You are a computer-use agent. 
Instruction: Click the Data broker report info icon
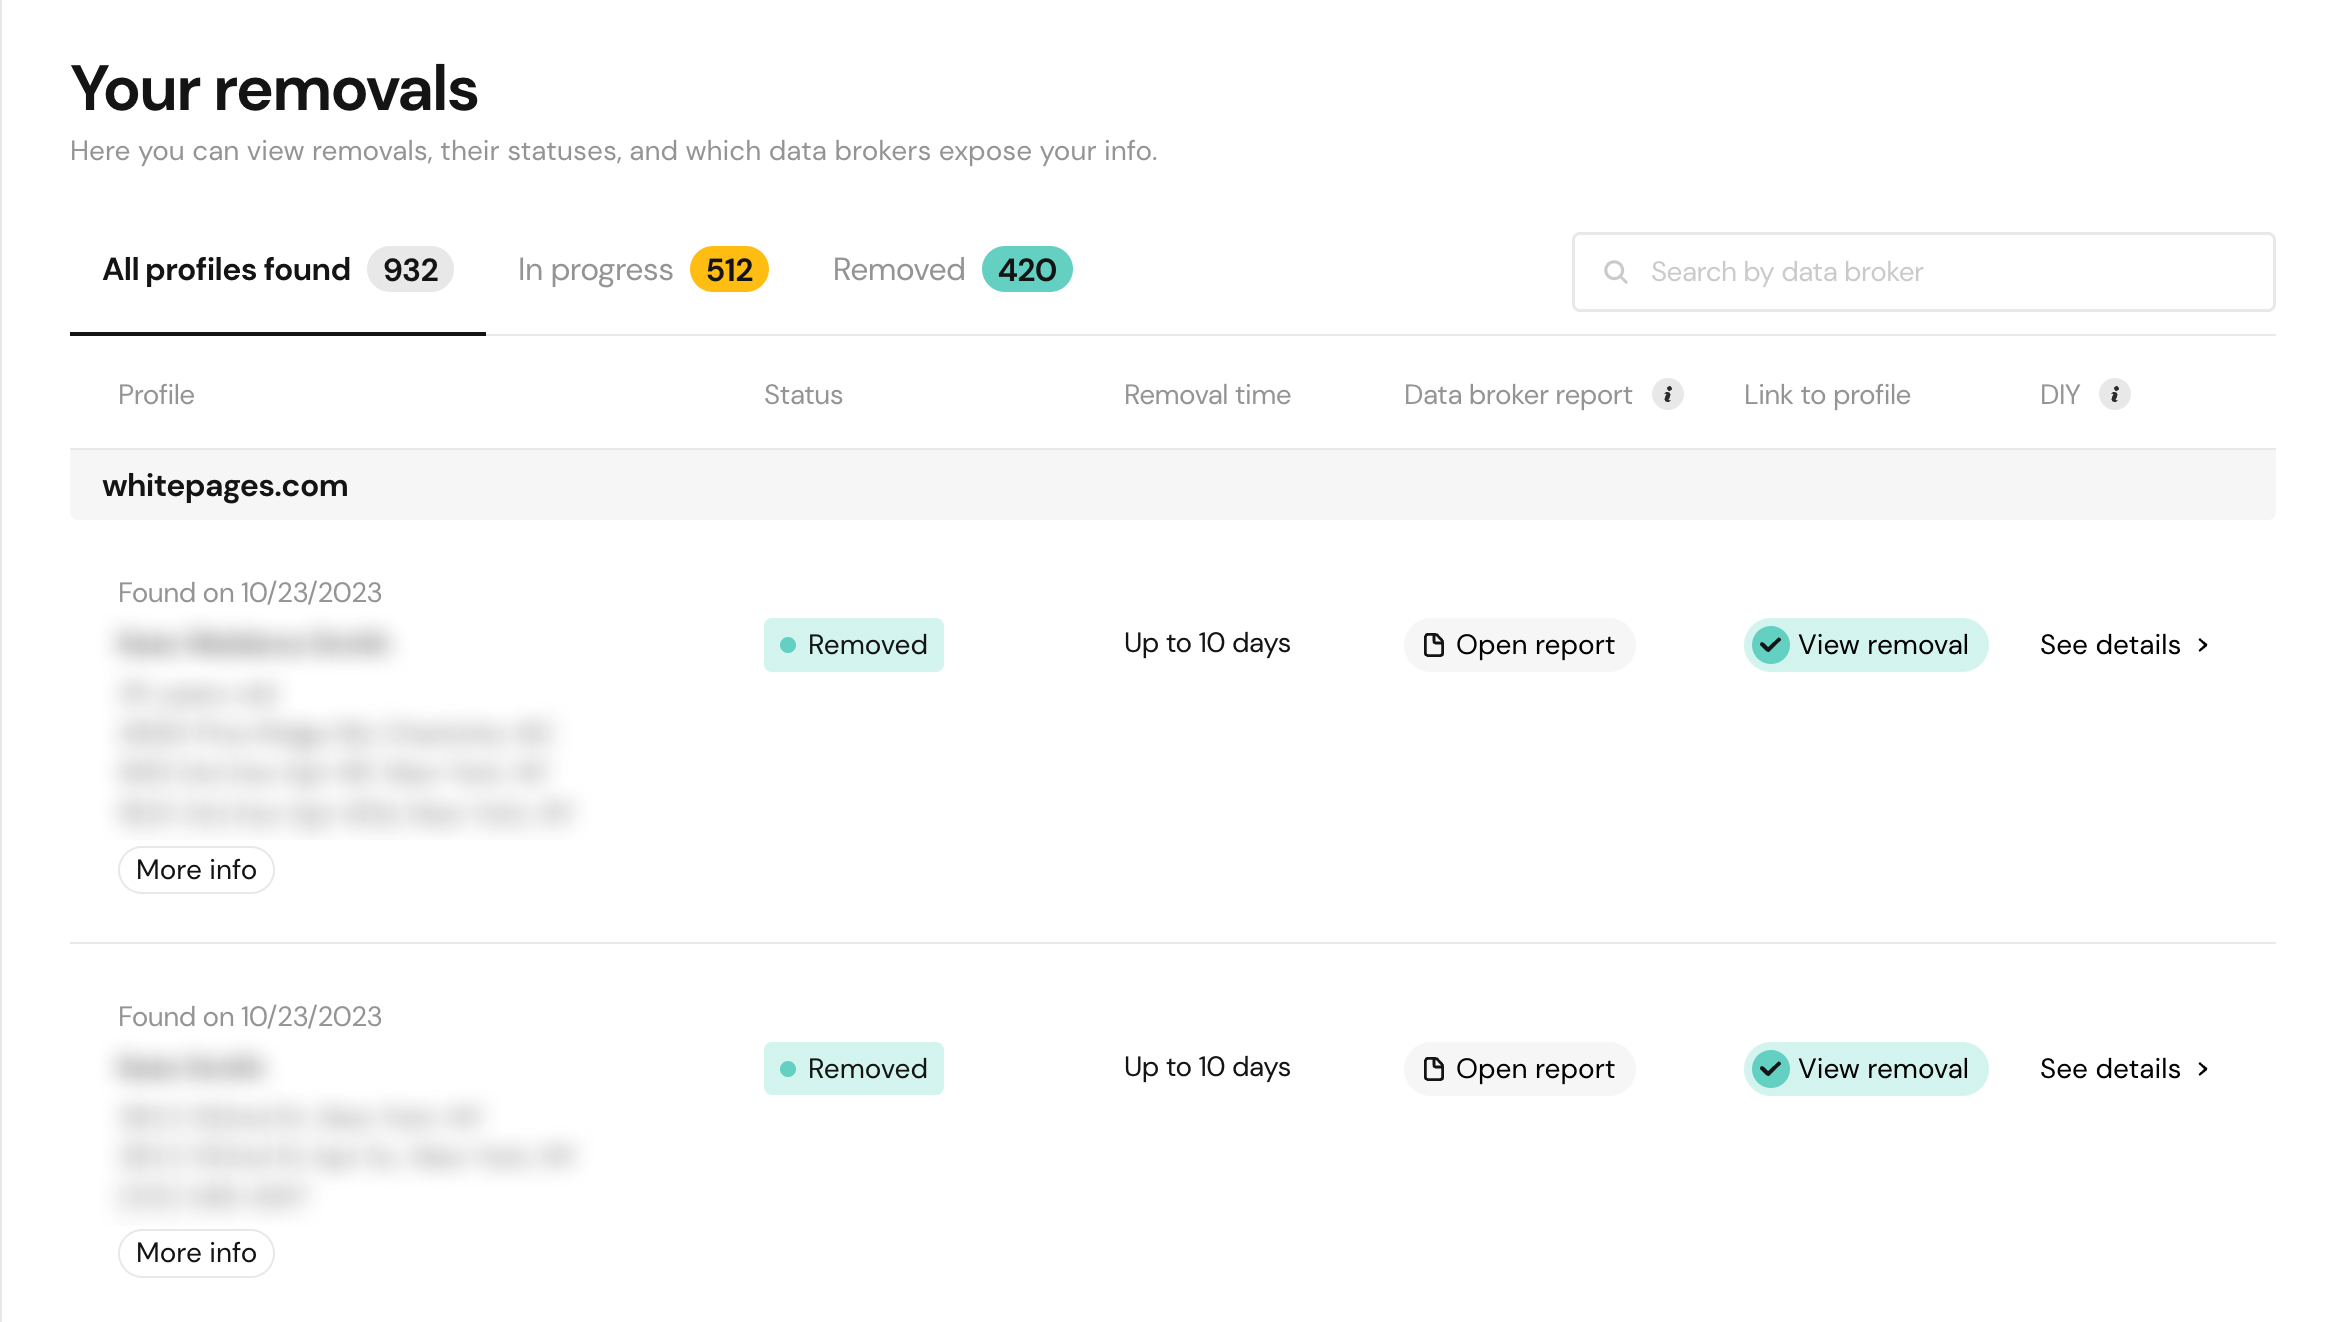(x=1667, y=394)
